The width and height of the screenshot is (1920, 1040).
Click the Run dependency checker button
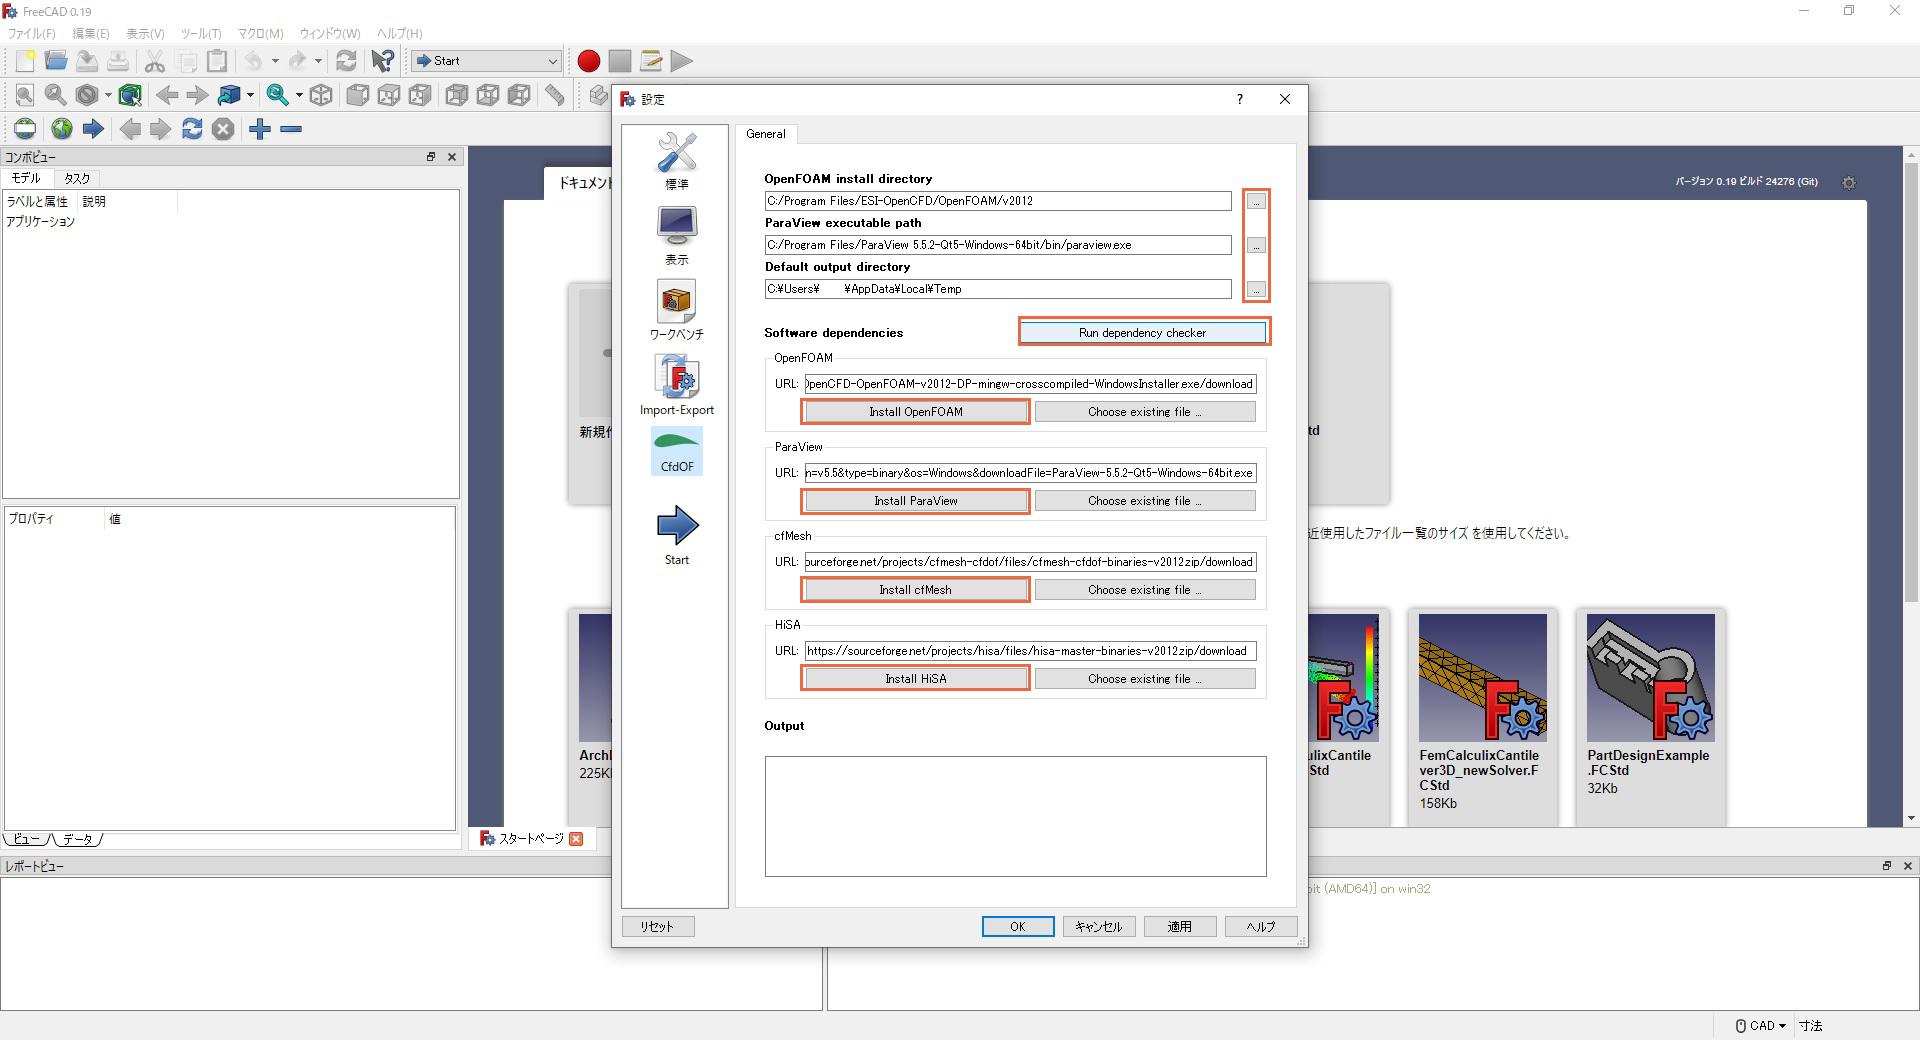(1143, 332)
